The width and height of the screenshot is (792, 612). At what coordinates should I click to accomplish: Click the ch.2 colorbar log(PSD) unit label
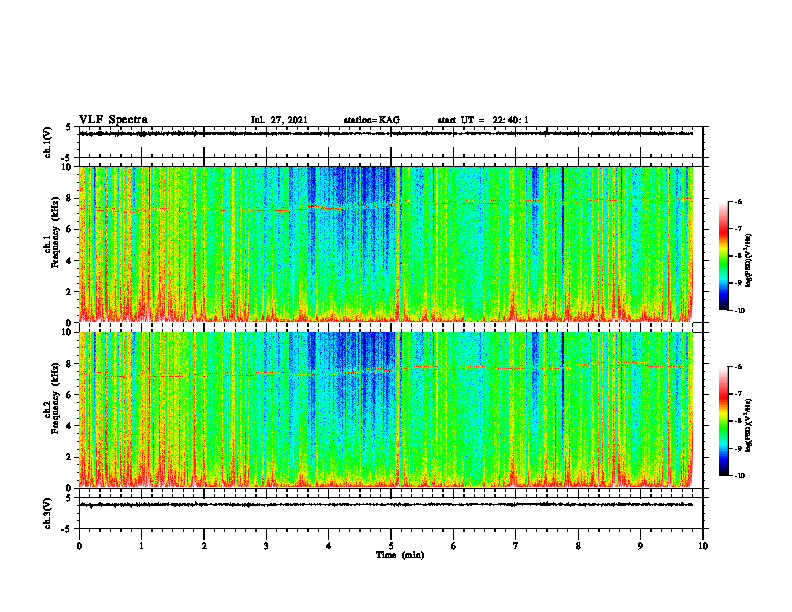click(x=749, y=425)
